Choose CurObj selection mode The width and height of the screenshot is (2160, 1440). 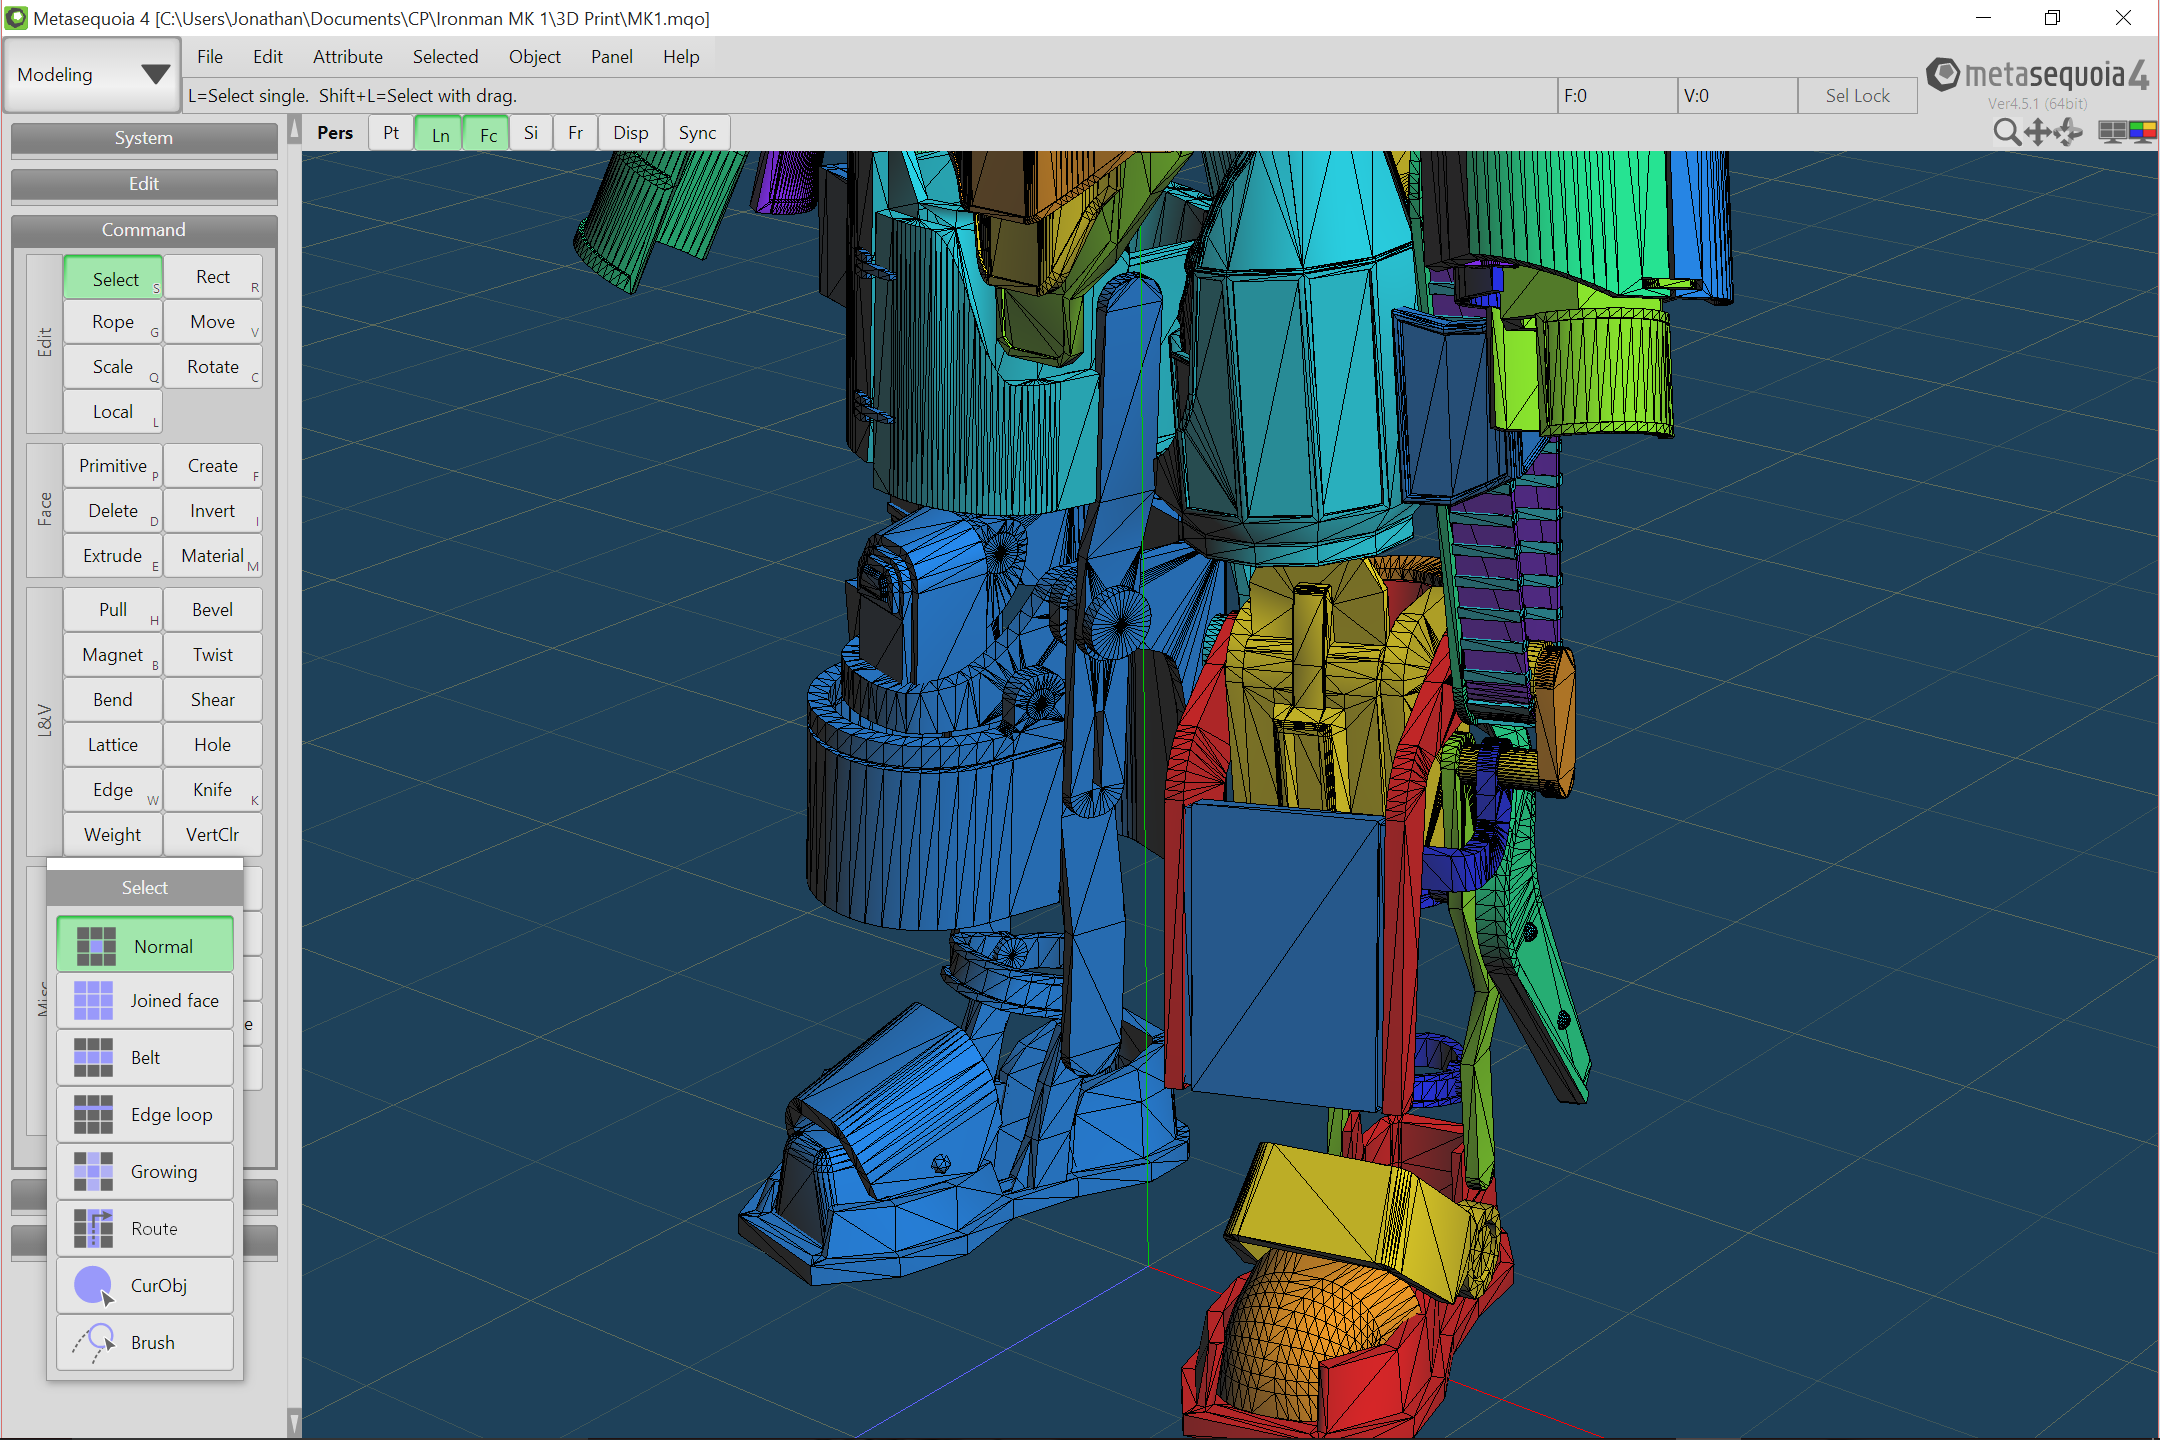pyautogui.click(x=145, y=1286)
